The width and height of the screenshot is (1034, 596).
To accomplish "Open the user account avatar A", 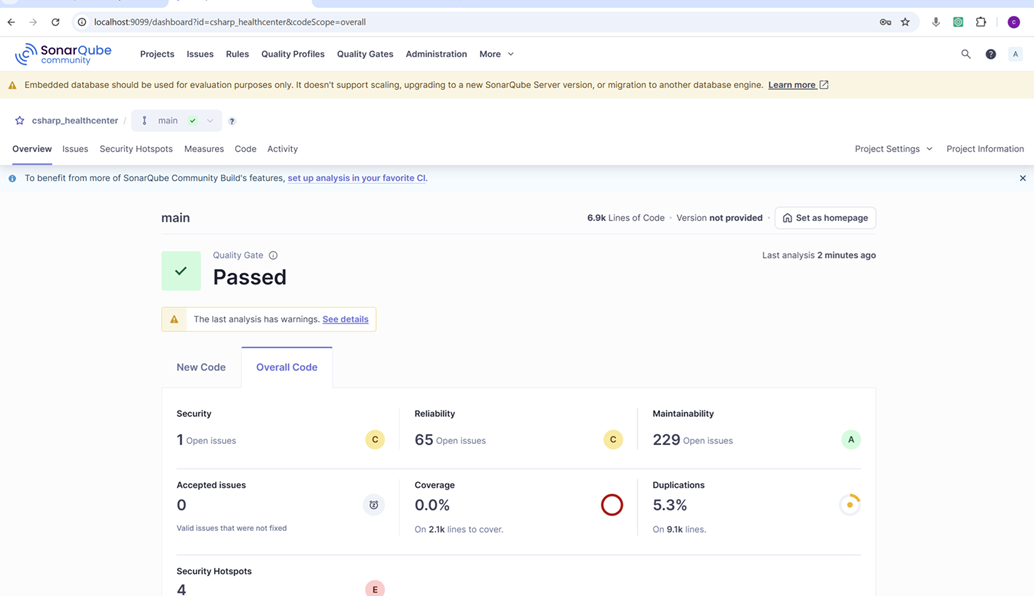I will point(1015,54).
